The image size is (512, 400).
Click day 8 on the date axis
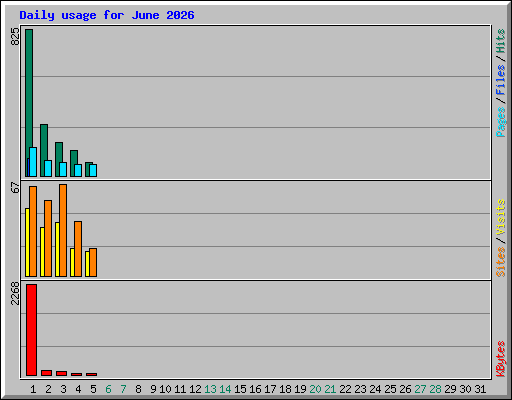point(138,389)
